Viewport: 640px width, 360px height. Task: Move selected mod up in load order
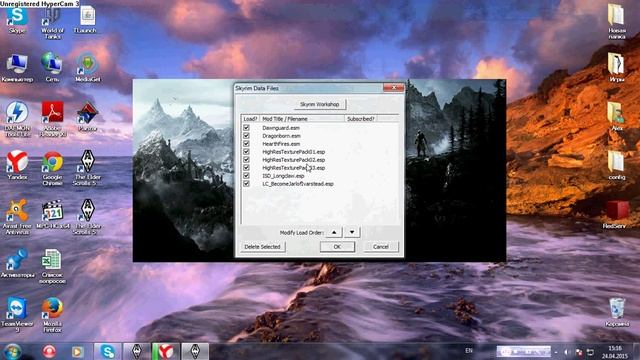pos(334,232)
